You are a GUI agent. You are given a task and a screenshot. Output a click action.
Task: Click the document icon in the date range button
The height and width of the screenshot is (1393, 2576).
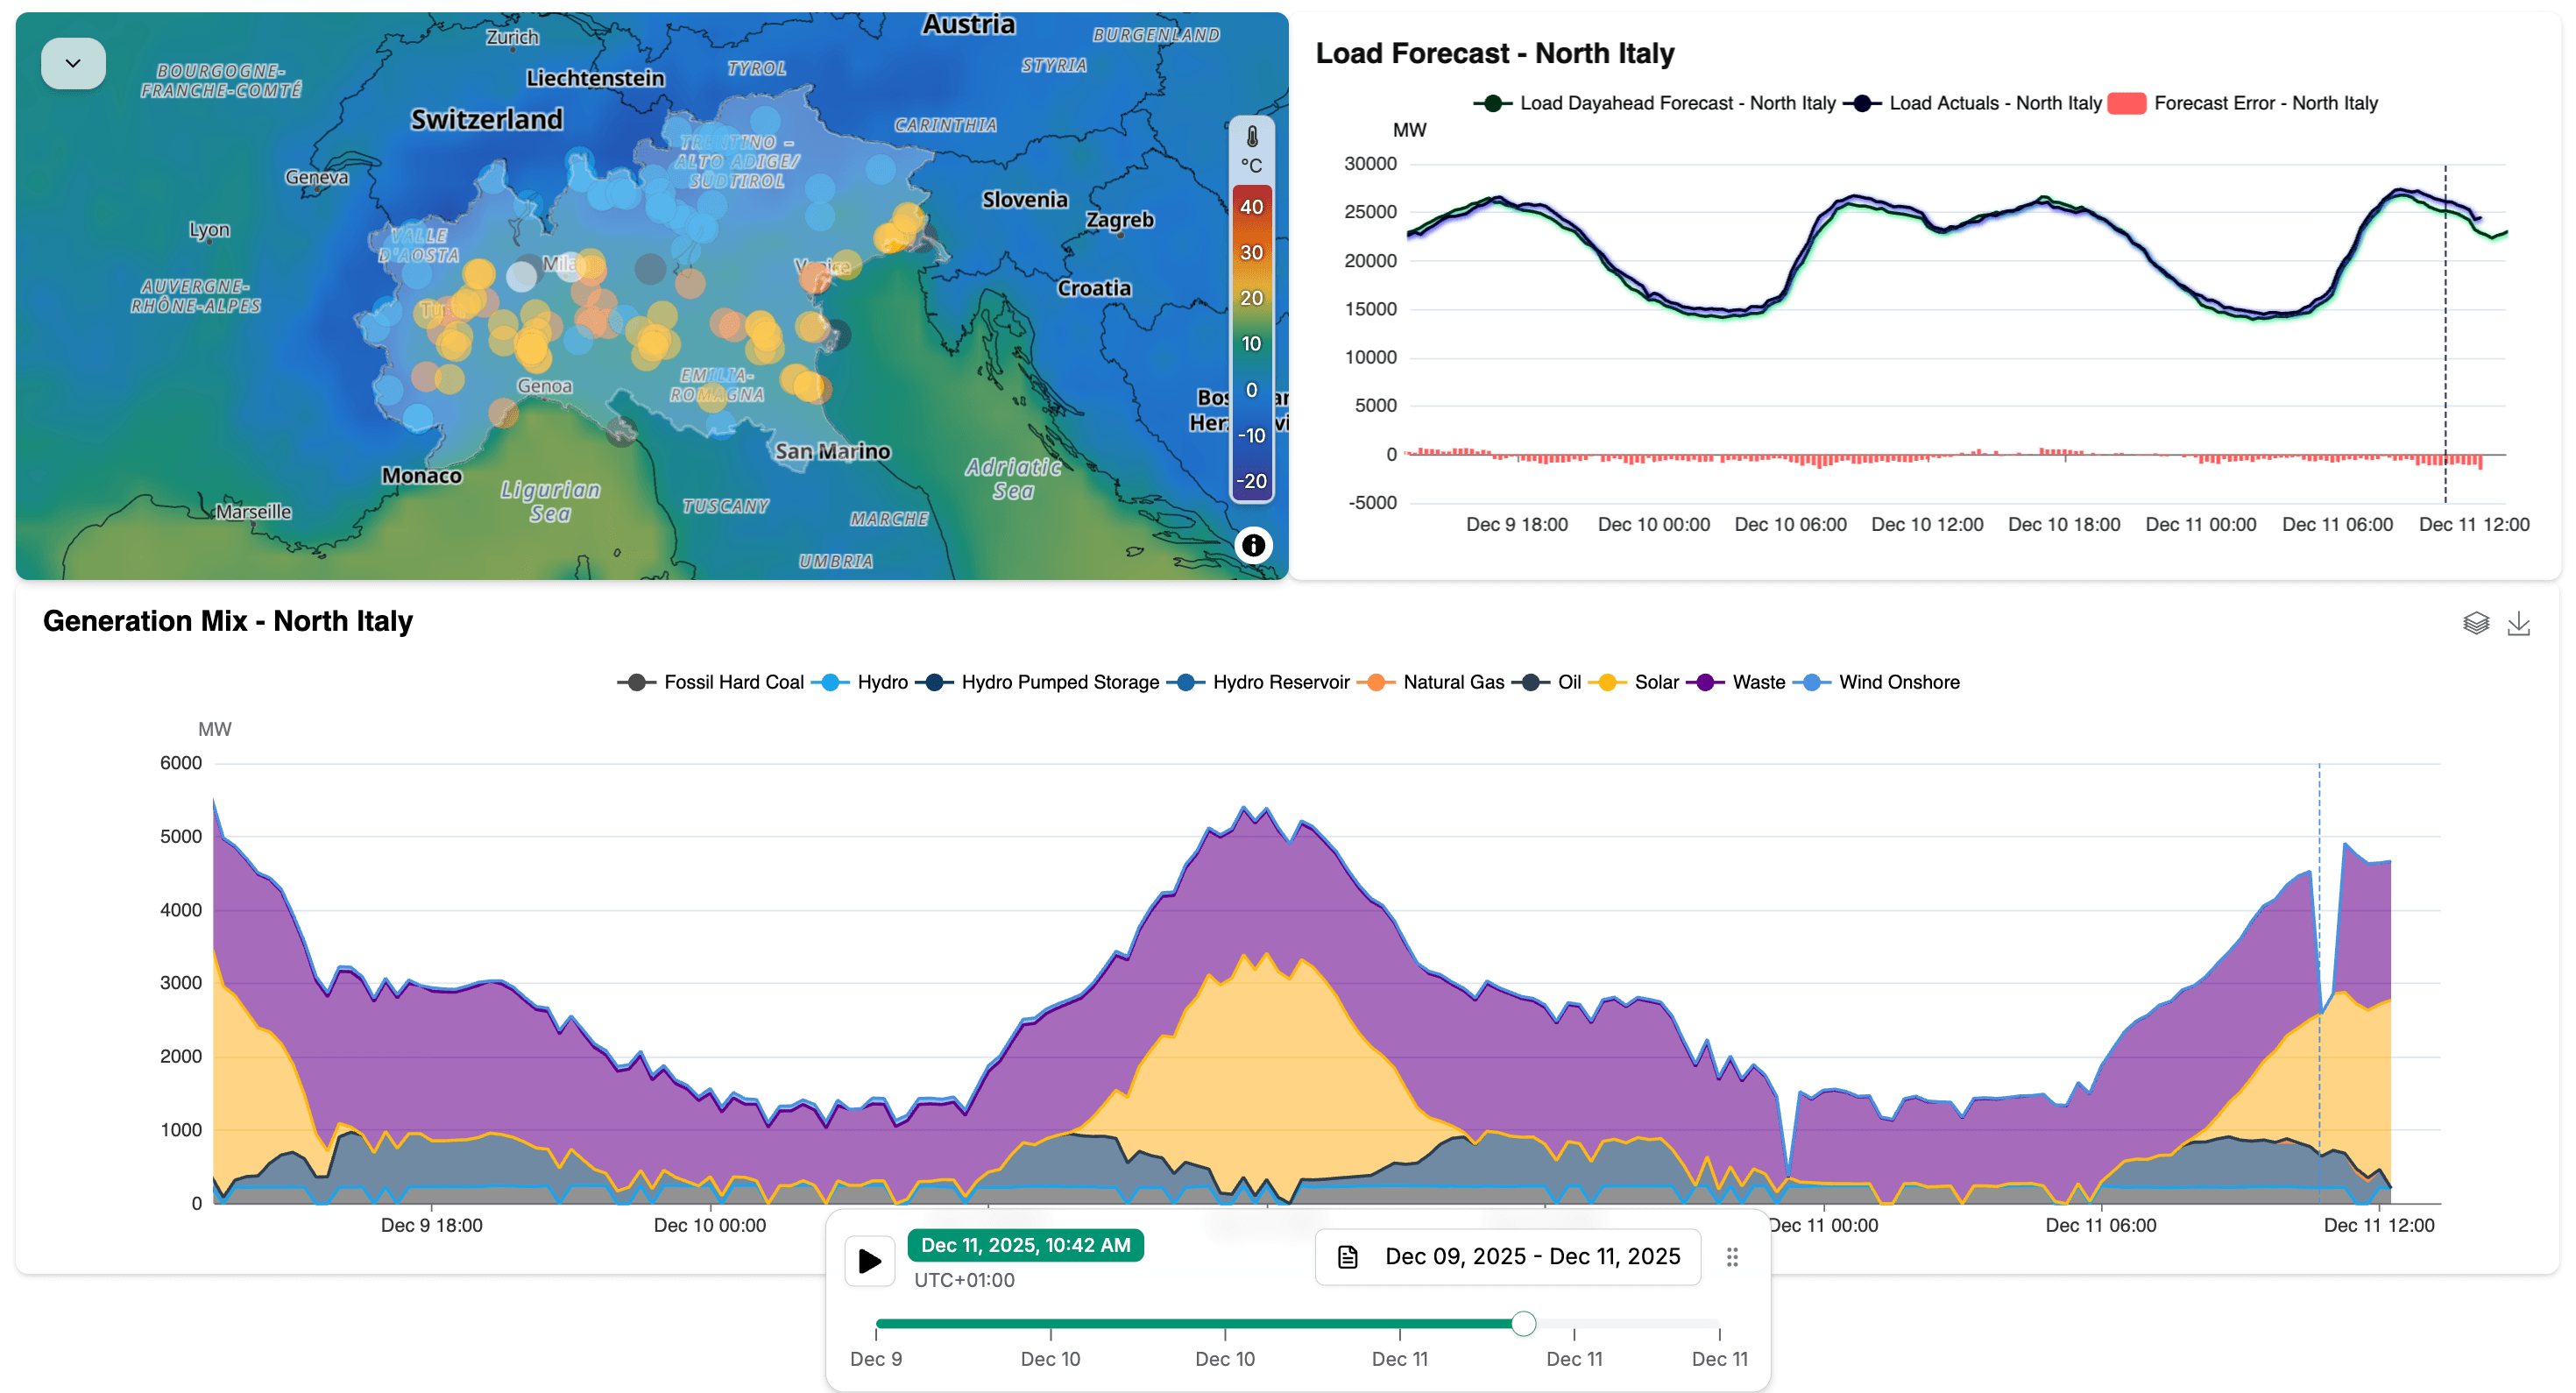pyautogui.click(x=1349, y=1257)
